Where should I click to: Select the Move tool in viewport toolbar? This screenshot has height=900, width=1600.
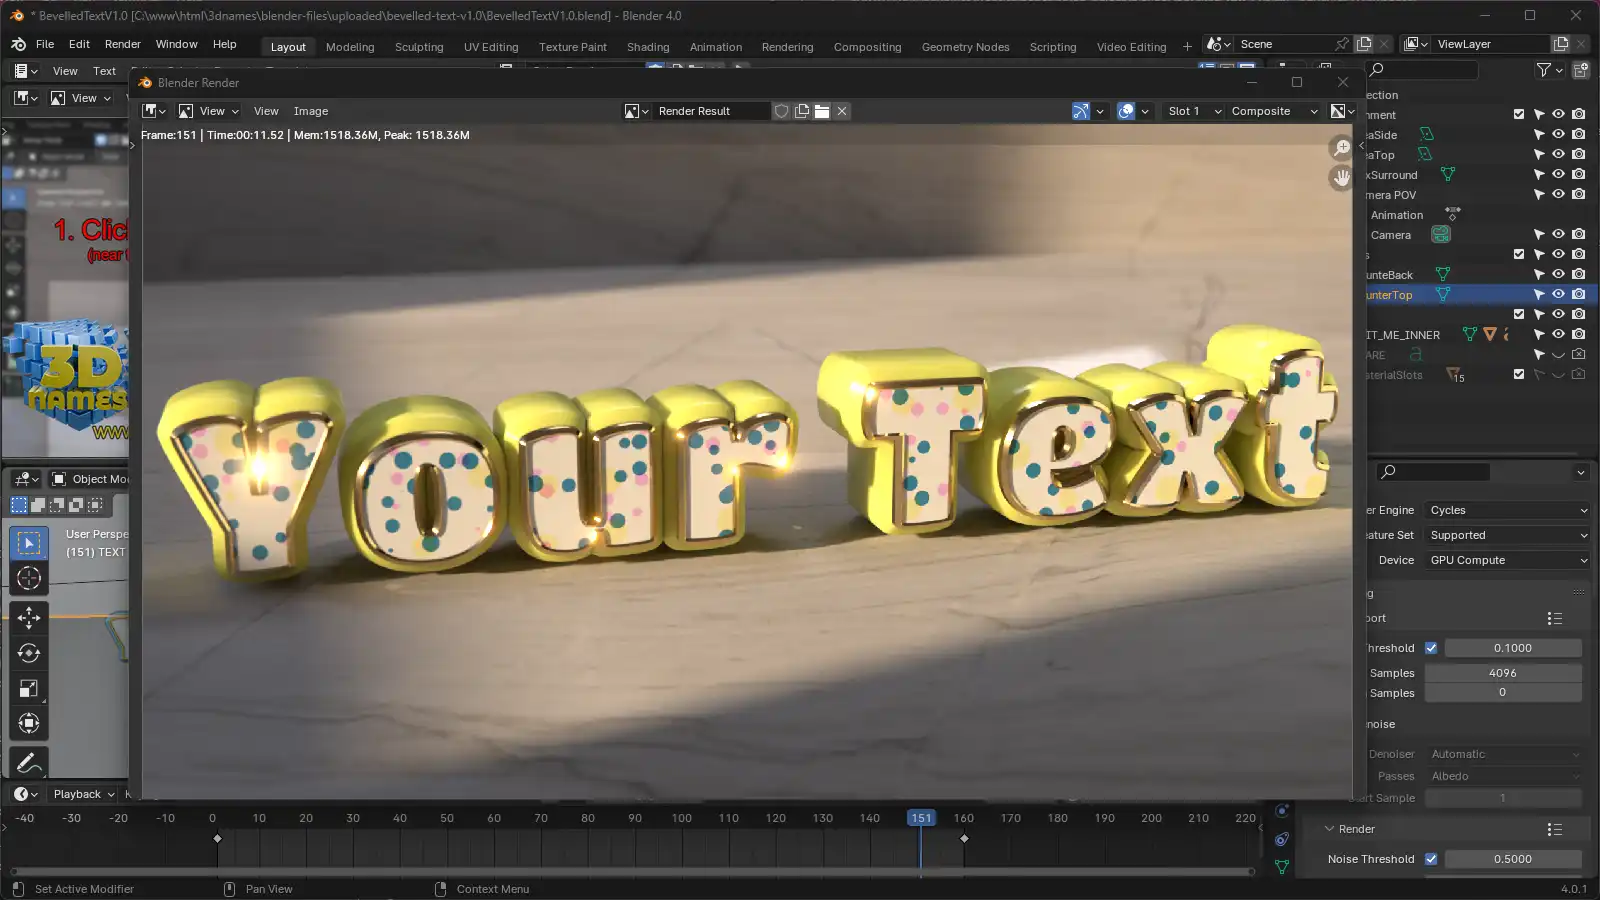(x=29, y=618)
